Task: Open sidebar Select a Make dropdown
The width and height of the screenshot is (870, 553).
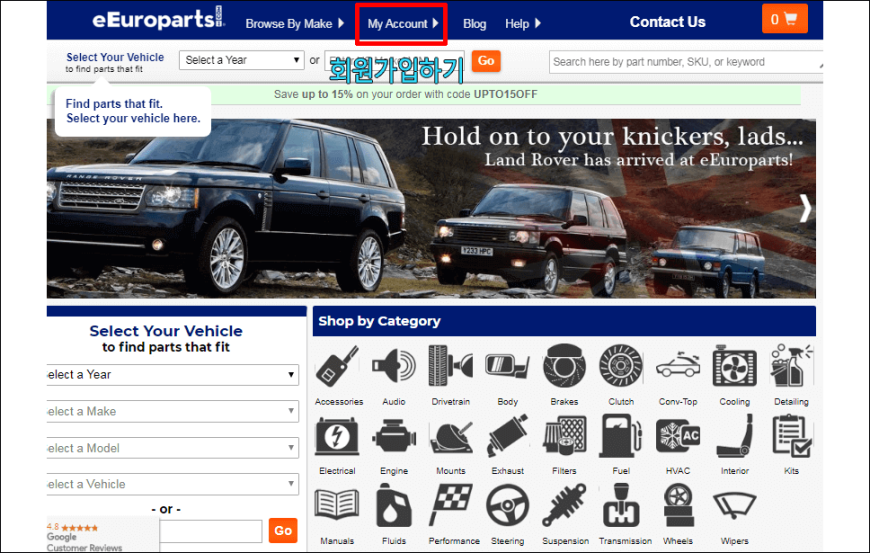Action: tap(173, 412)
